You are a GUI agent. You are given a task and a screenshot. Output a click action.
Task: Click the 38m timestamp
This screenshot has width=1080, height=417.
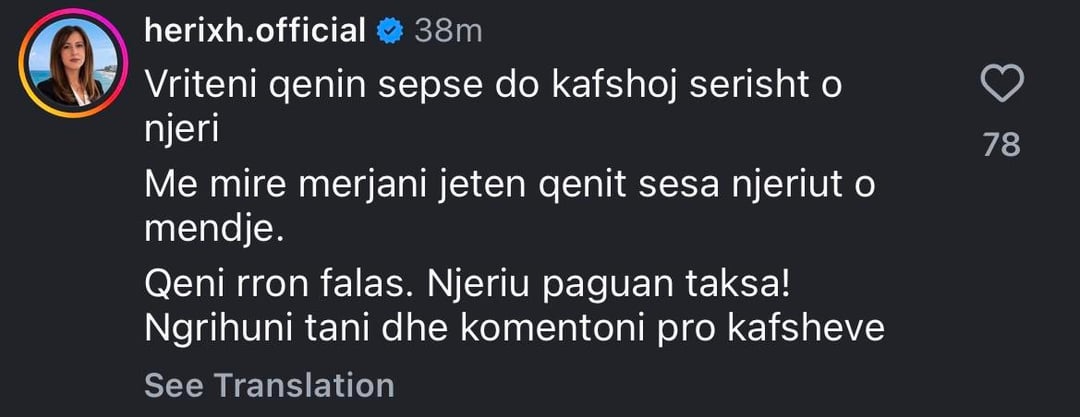pyautogui.click(x=448, y=31)
